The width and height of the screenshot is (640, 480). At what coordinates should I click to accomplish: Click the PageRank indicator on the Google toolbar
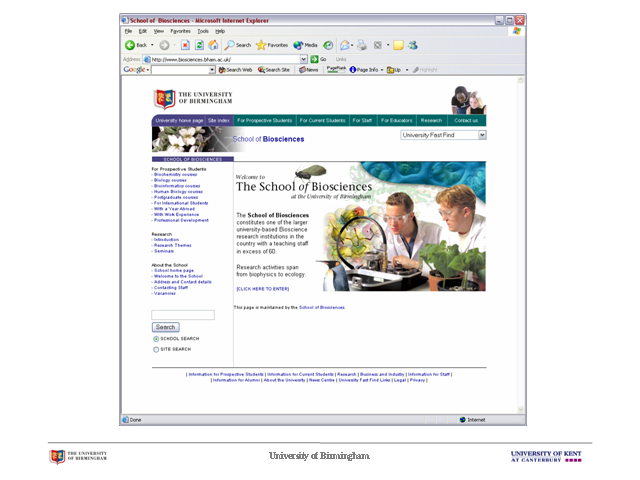tap(336, 69)
